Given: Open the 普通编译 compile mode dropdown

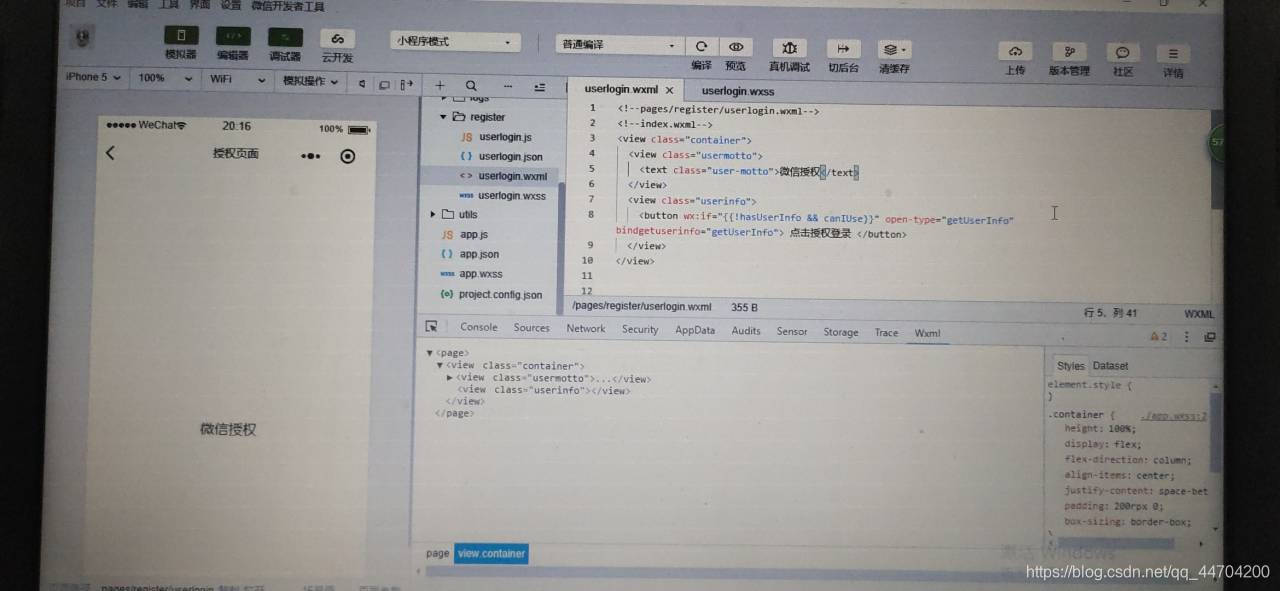Looking at the screenshot, I should click(618, 45).
